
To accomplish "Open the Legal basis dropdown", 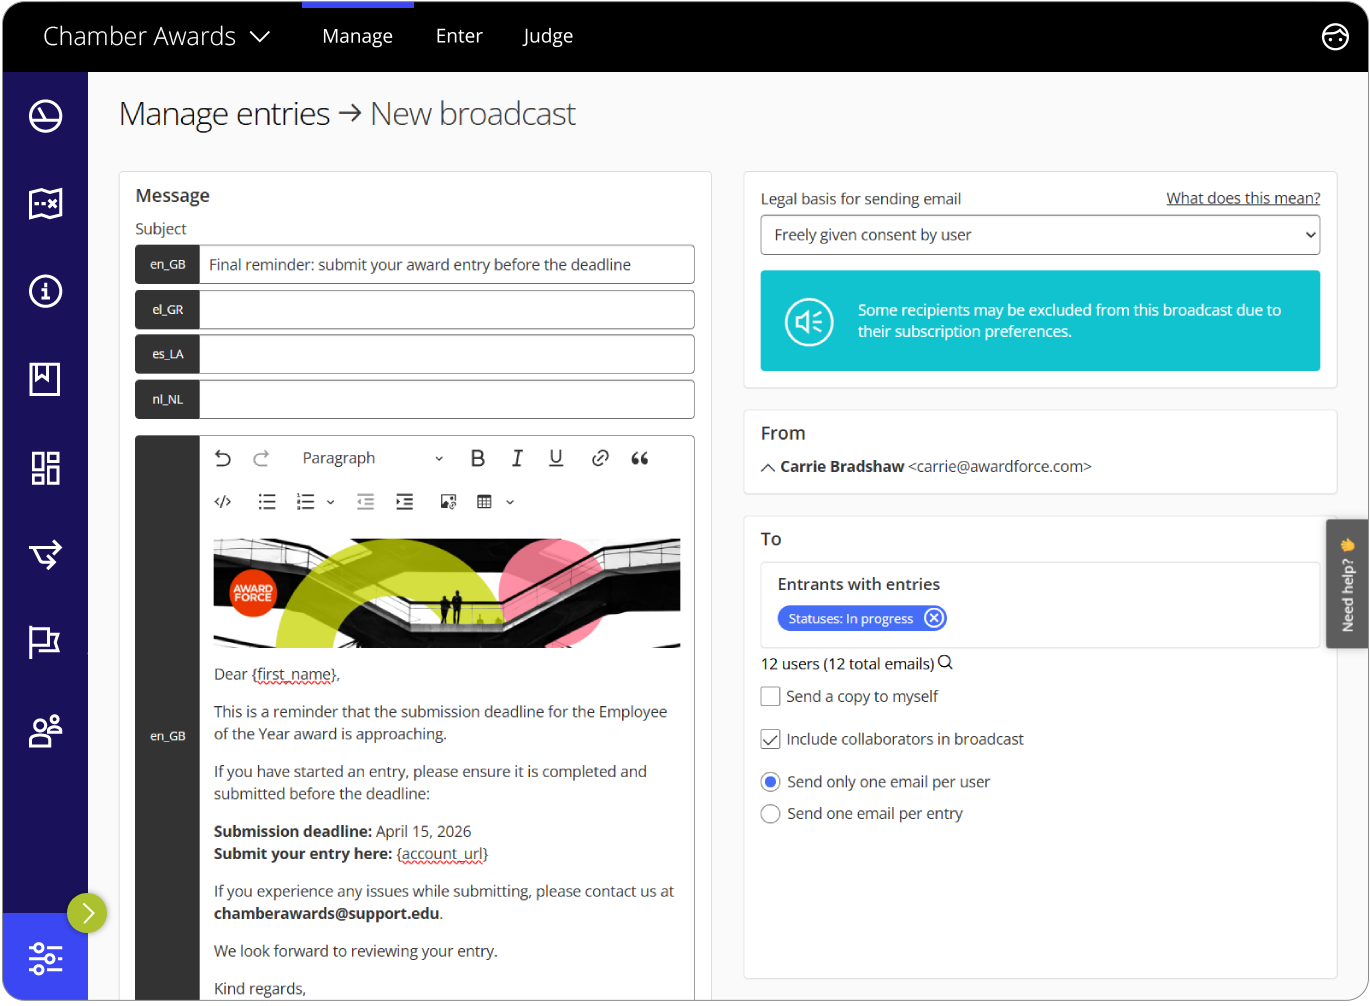I will [1039, 235].
